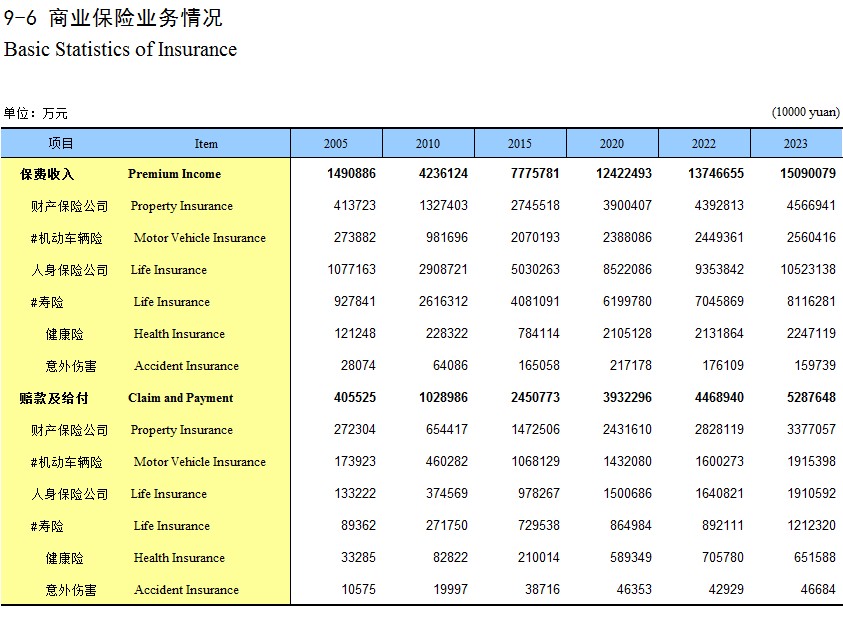This screenshot has height=638, width=843.
Task: Click Premium Income 2005 value 1490886
Action: point(351,174)
